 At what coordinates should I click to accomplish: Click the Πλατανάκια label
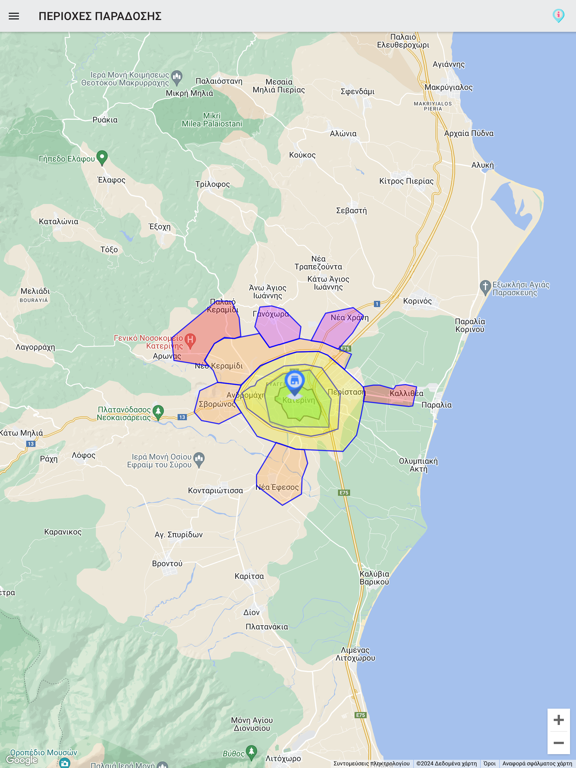(267, 627)
